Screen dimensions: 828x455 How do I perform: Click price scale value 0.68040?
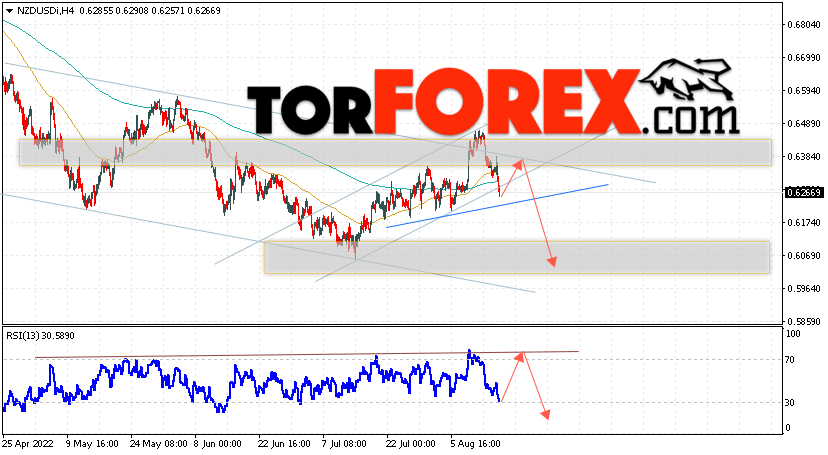(x=804, y=25)
